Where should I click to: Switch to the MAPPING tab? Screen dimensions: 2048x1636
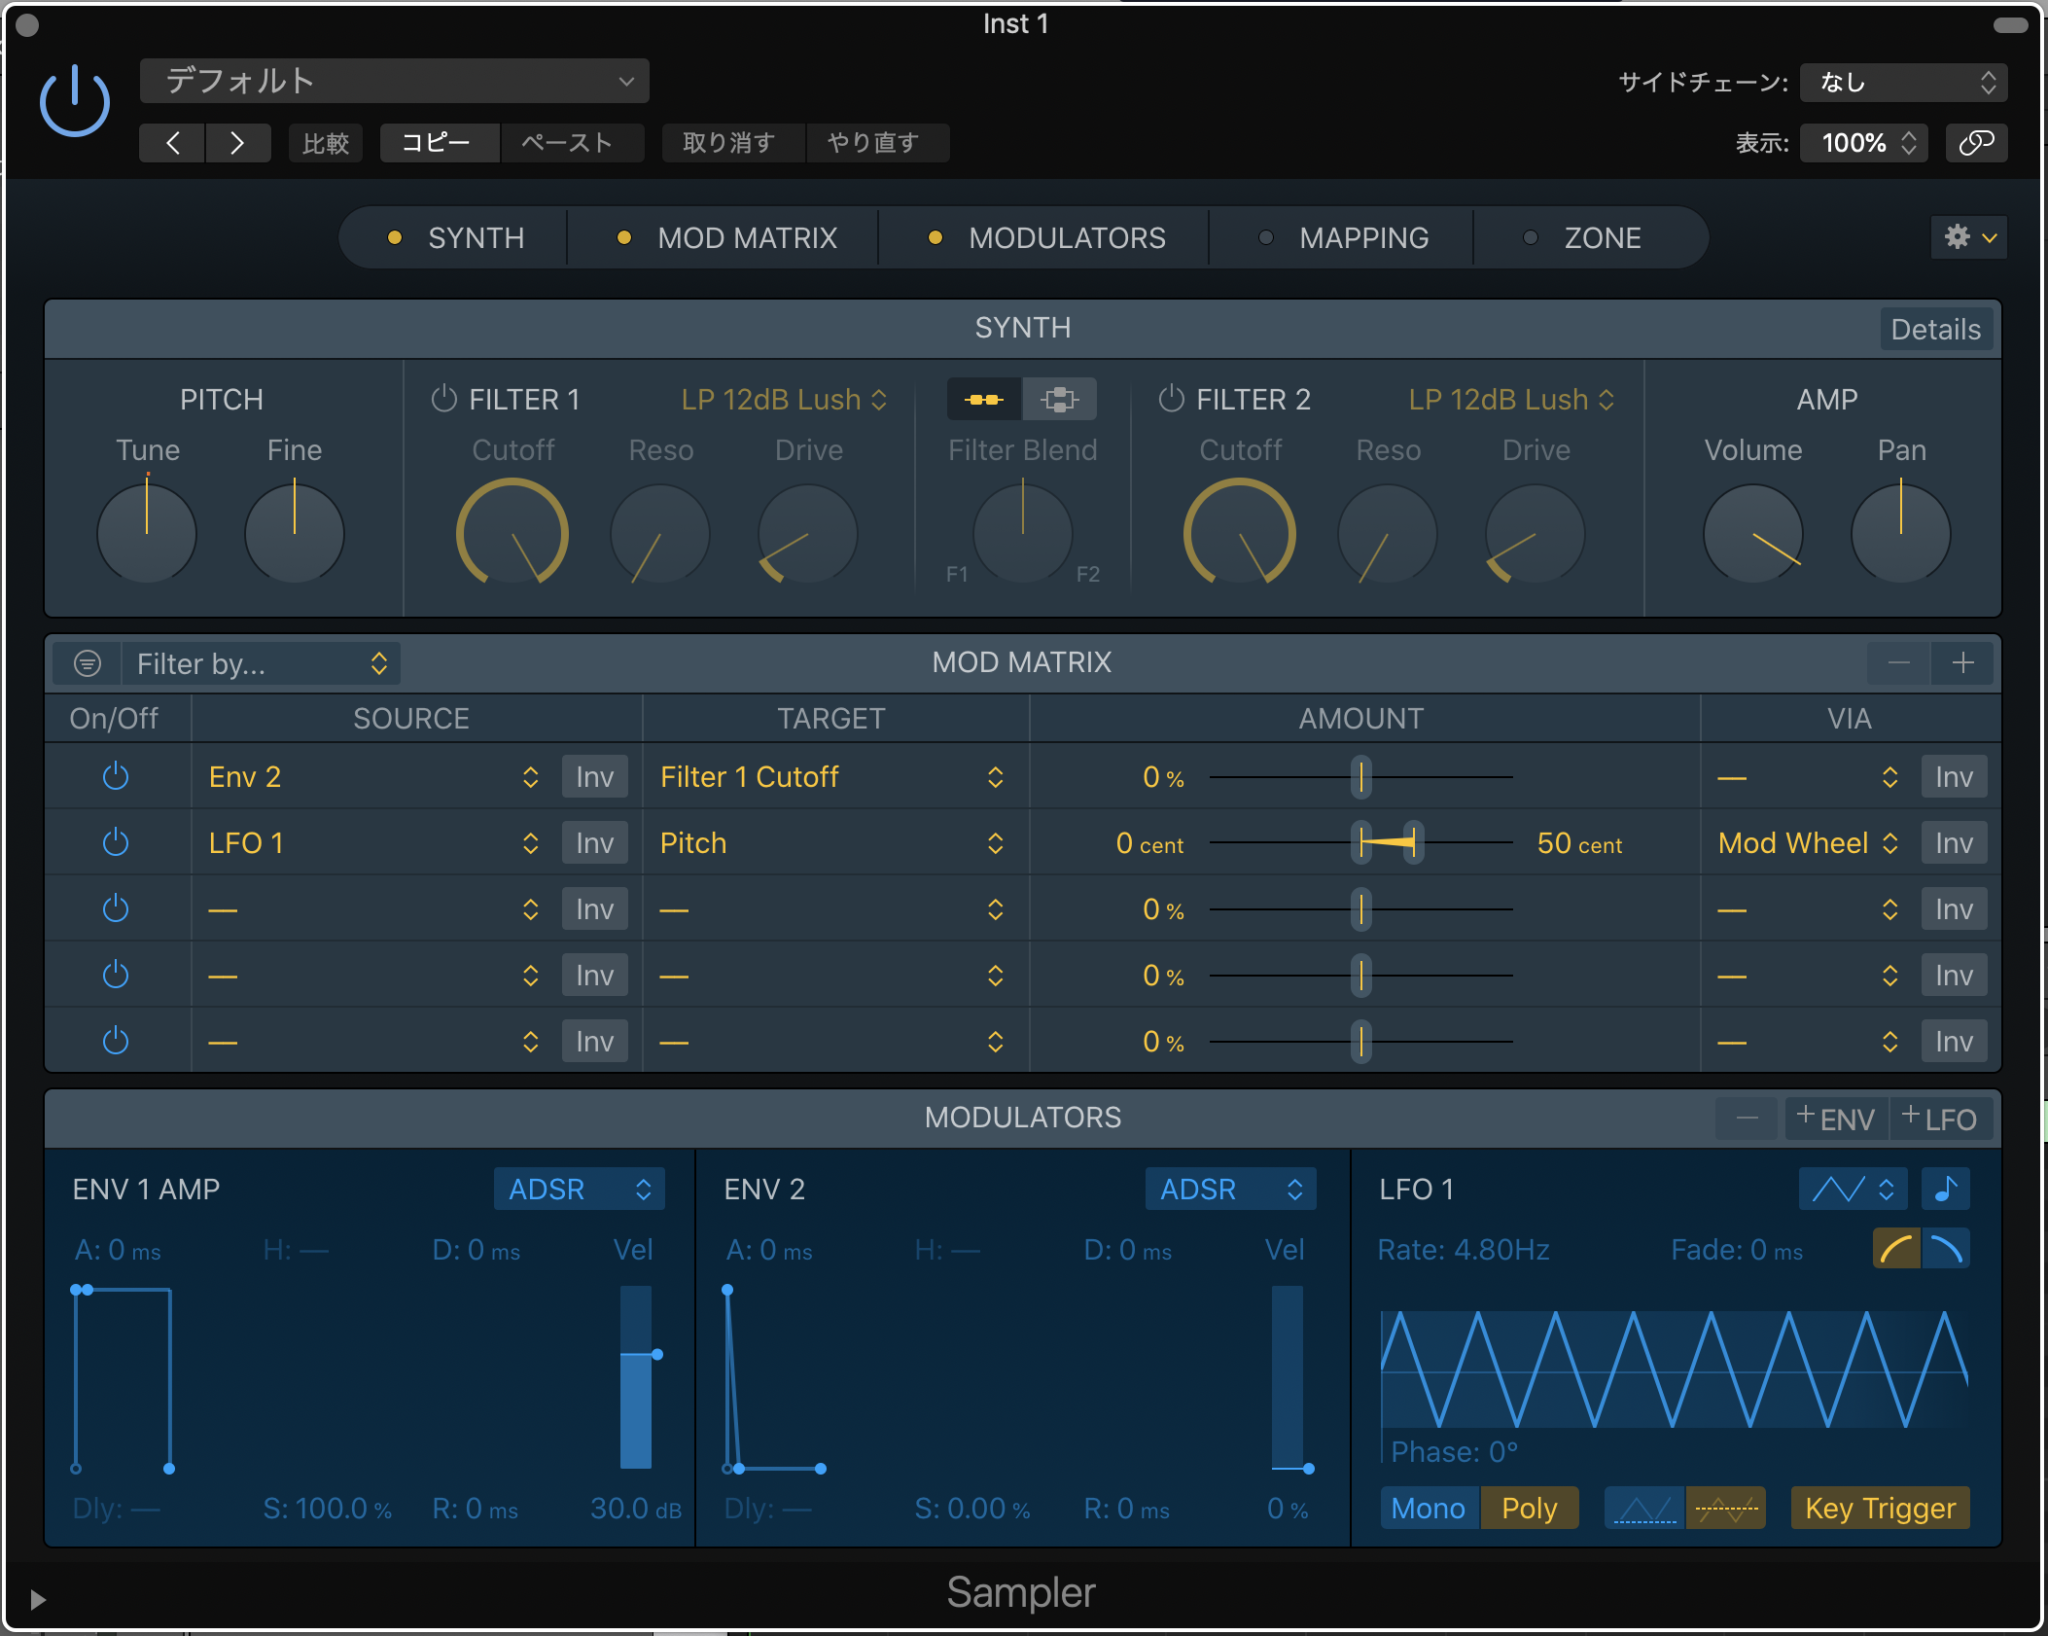pos(1363,237)
